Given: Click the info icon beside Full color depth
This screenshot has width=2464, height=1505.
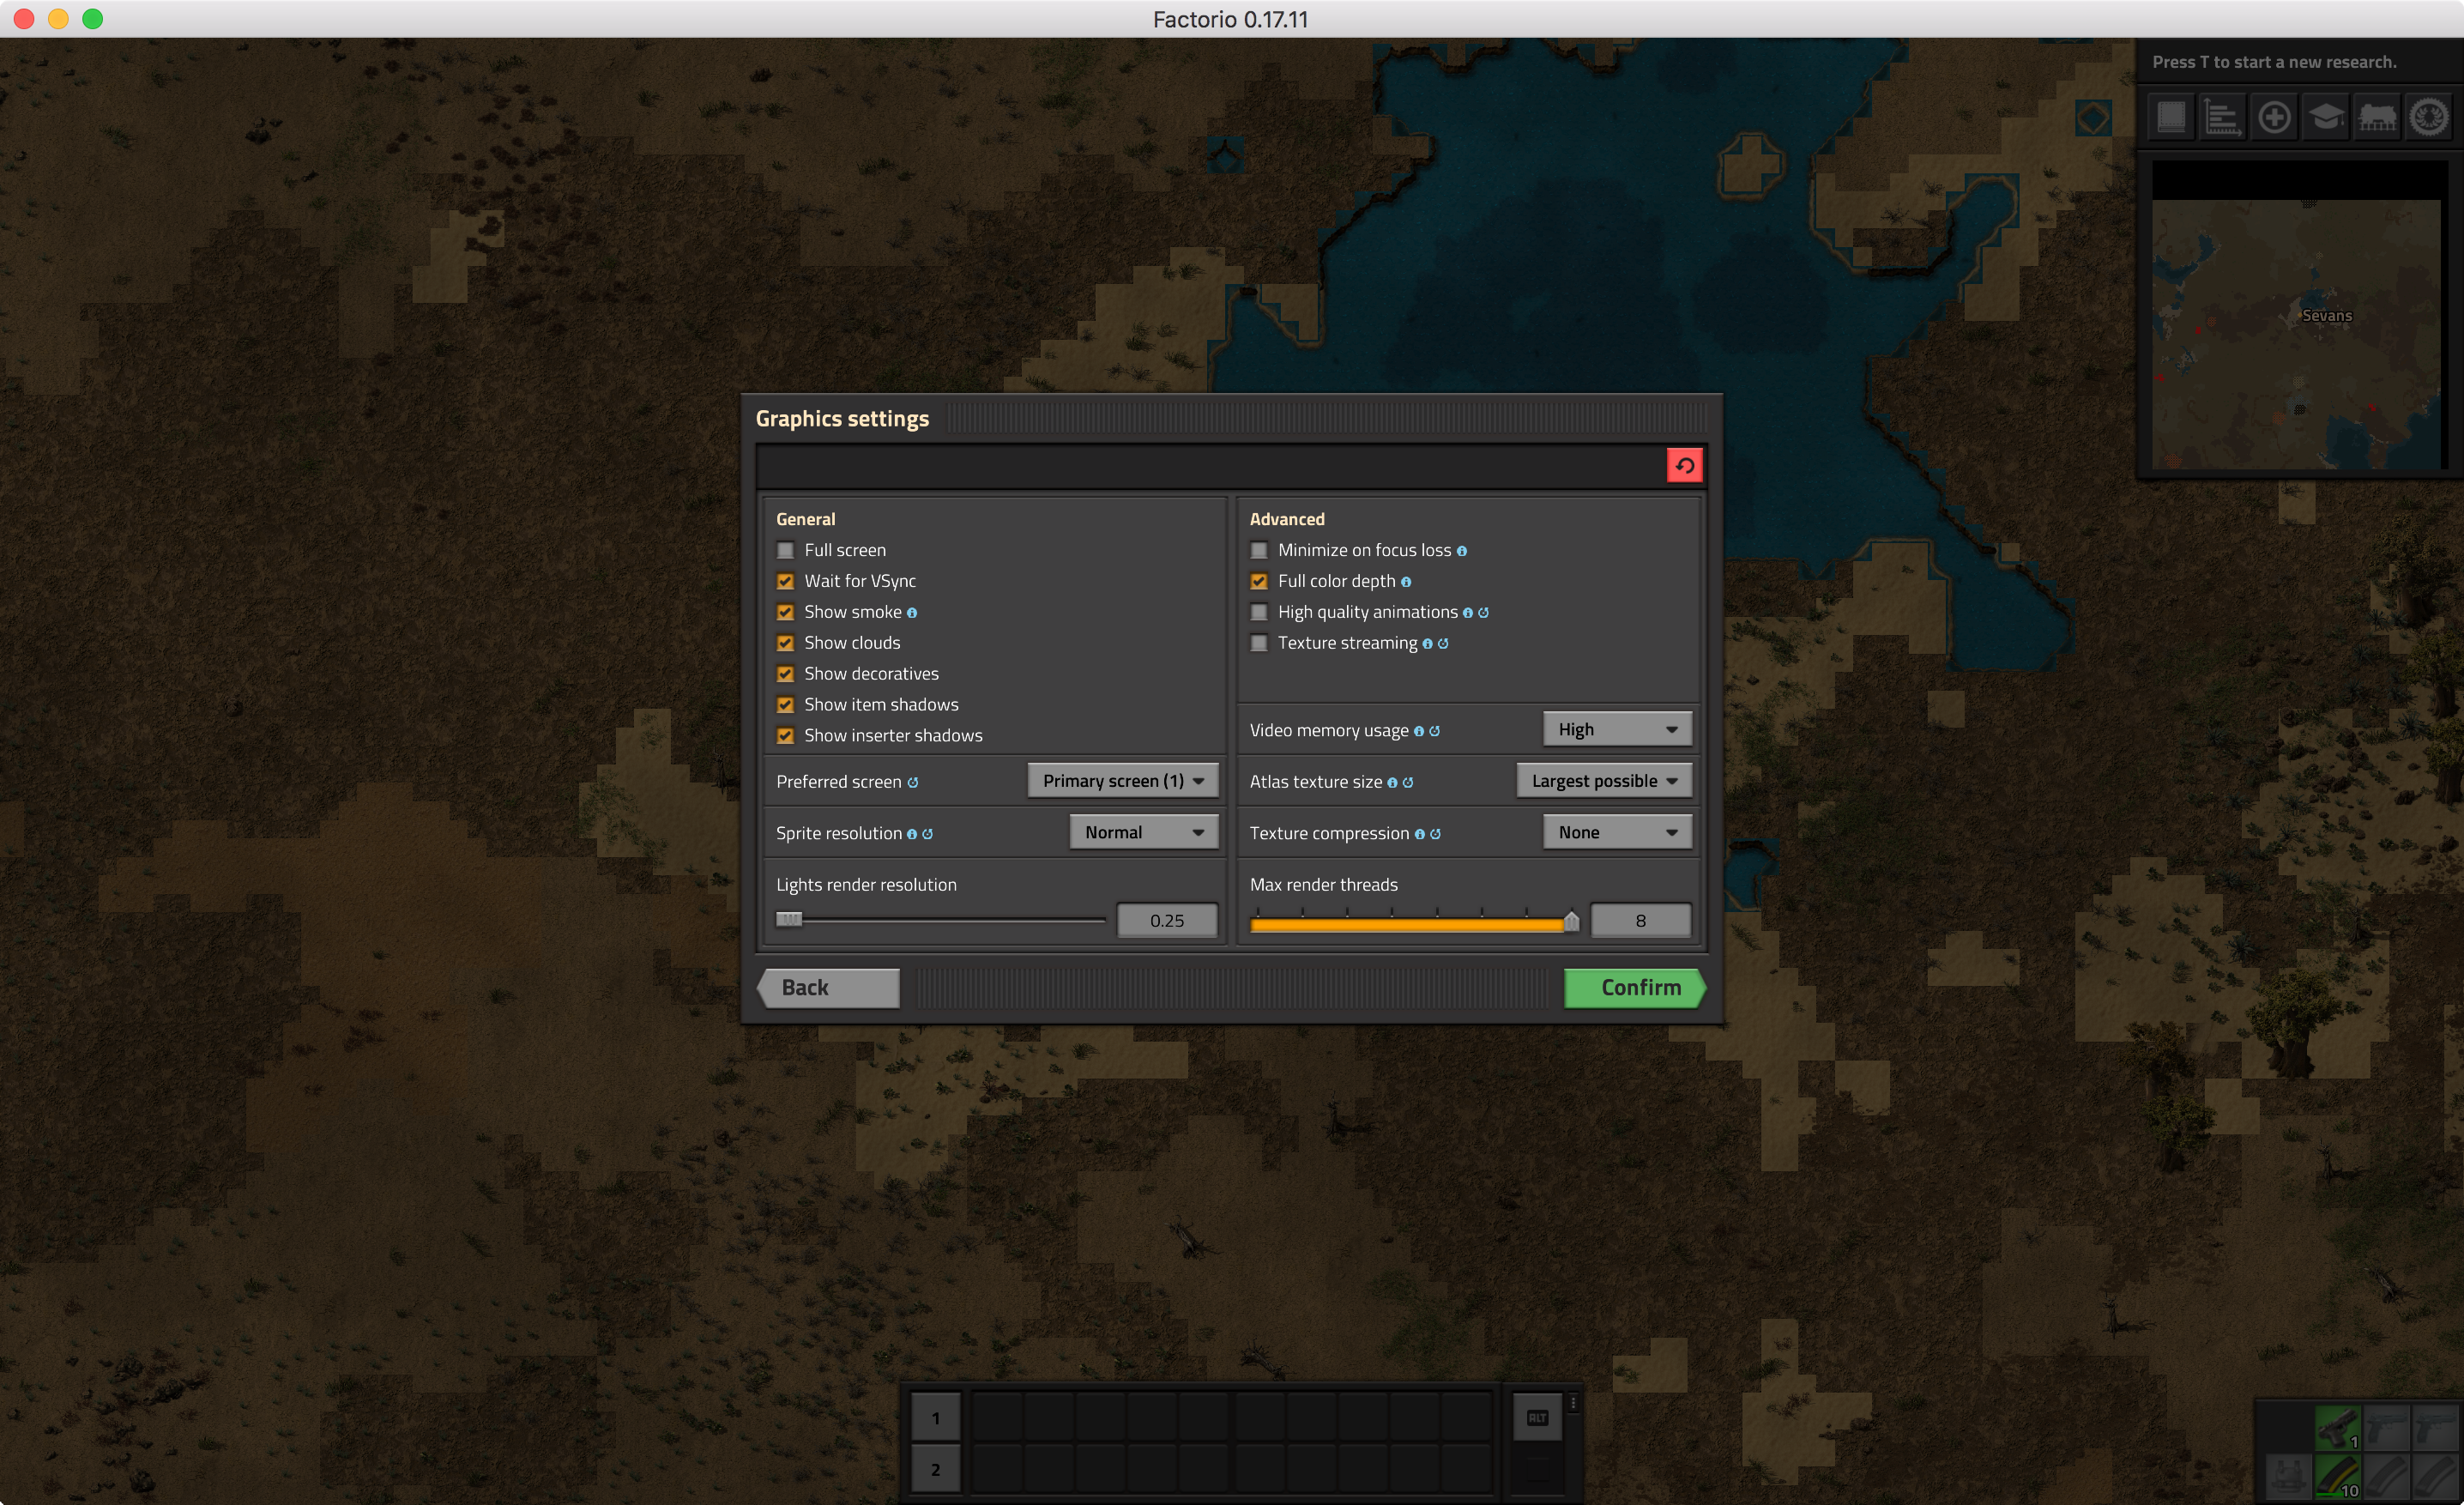Looking at the screenshot, I should click(x=1405, y=582).
